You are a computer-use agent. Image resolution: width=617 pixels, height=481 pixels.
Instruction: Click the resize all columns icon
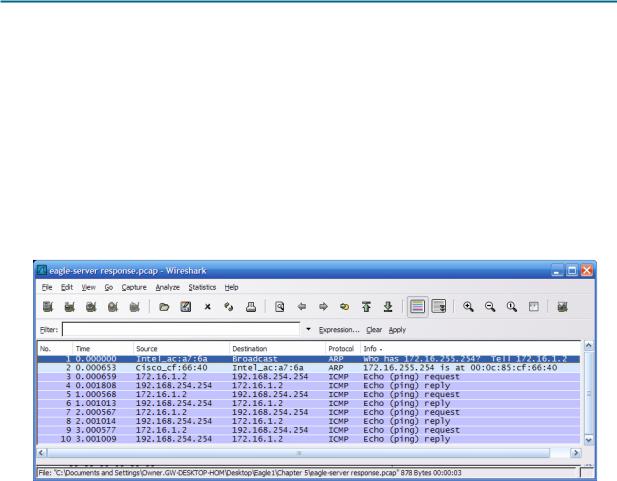(x=534, y=307)
